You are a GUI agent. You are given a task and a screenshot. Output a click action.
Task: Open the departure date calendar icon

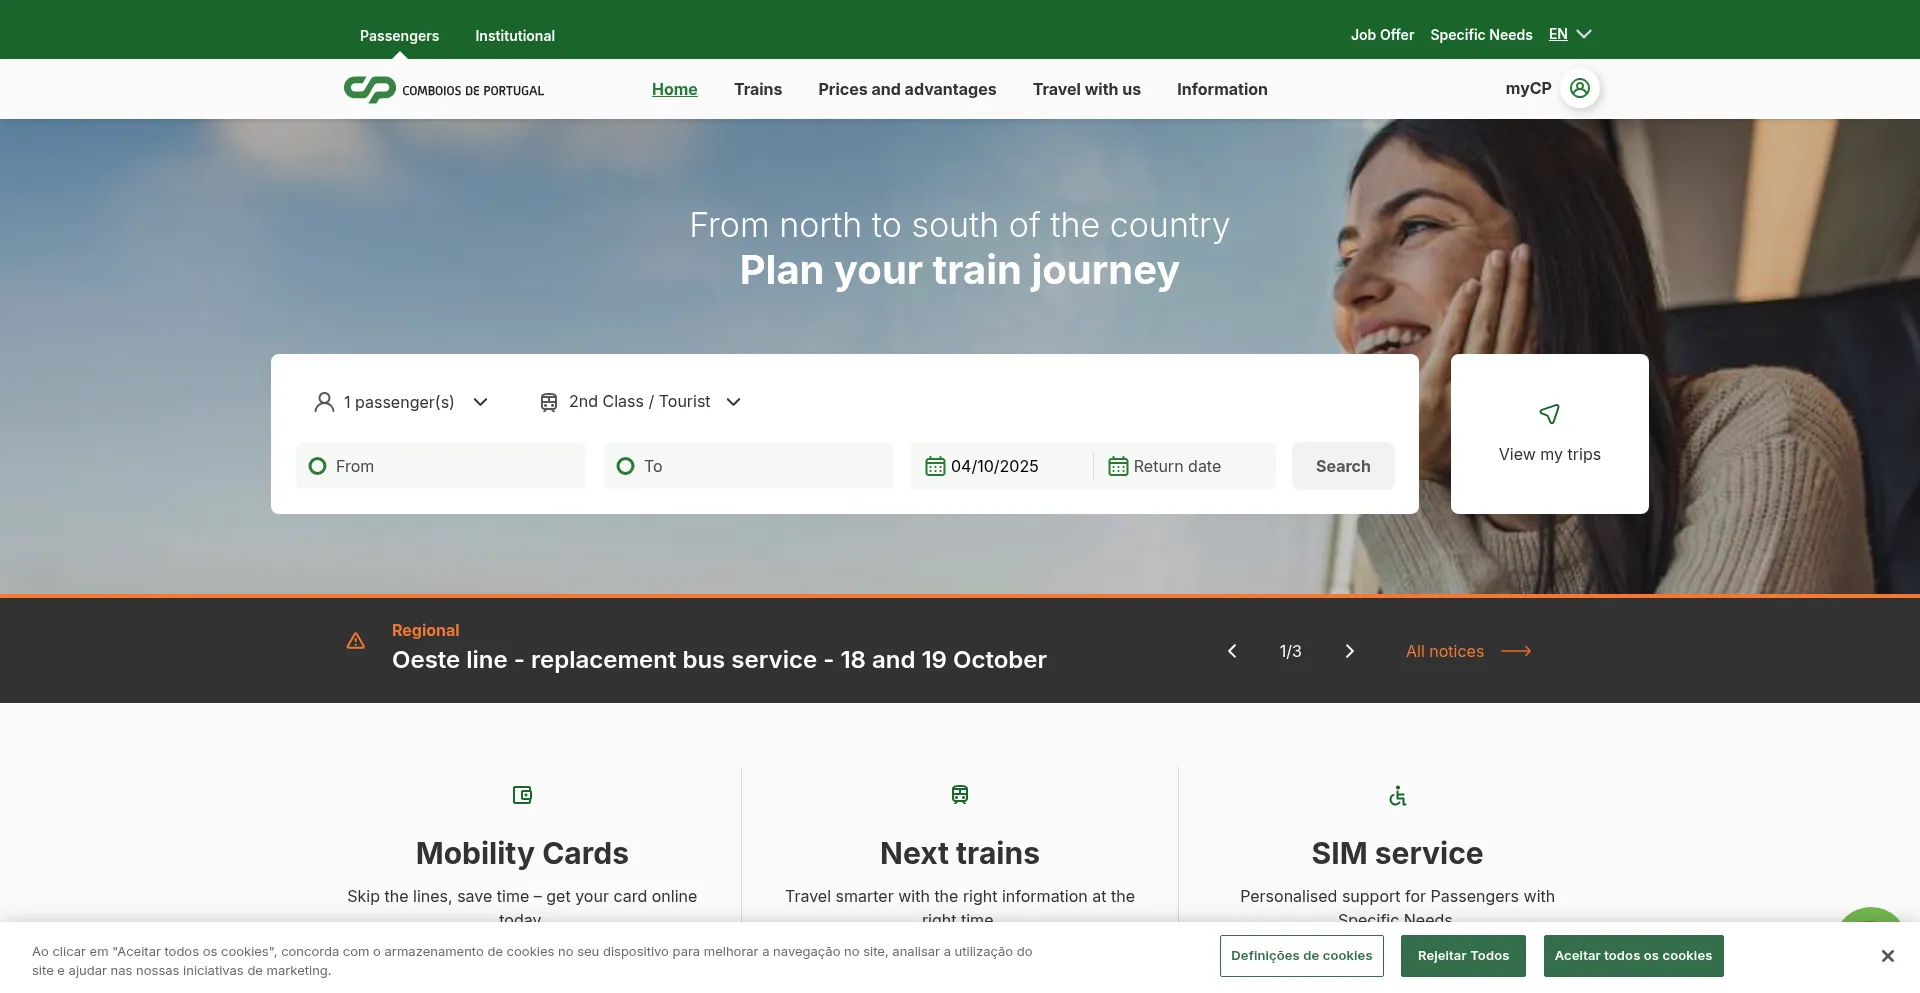[x=935, y=466]
